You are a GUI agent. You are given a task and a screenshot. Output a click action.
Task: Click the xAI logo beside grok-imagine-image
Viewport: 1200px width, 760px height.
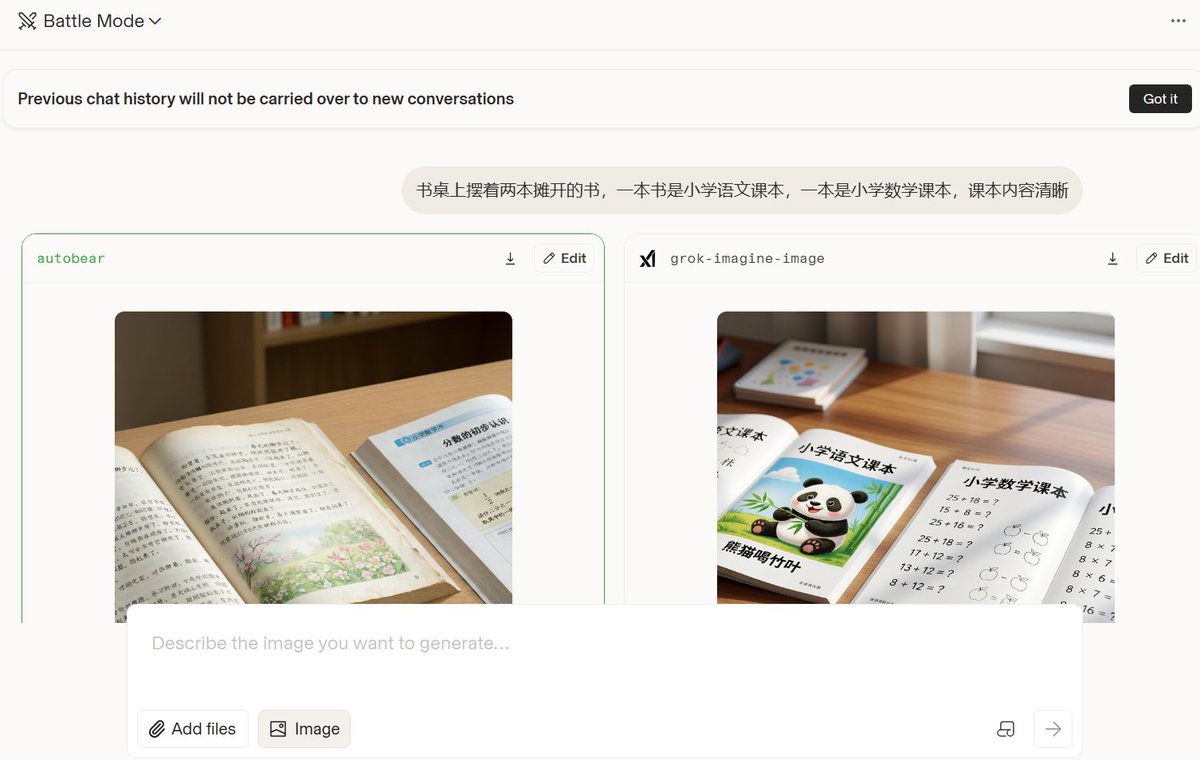coord(648,259)
